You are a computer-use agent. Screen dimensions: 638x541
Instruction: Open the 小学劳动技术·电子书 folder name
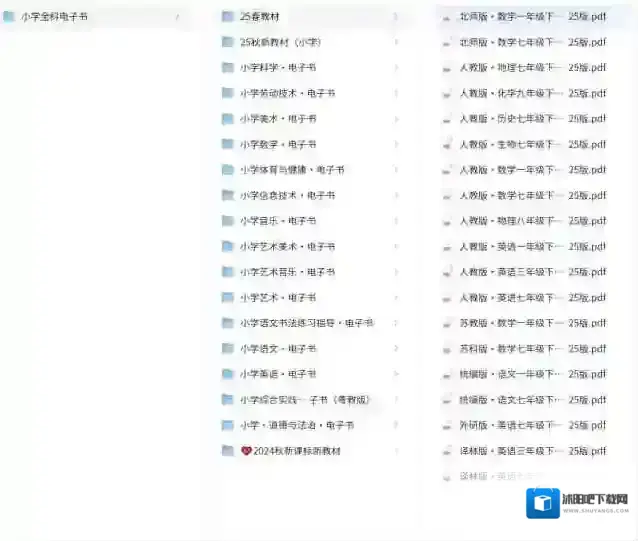tap(287, 93)
